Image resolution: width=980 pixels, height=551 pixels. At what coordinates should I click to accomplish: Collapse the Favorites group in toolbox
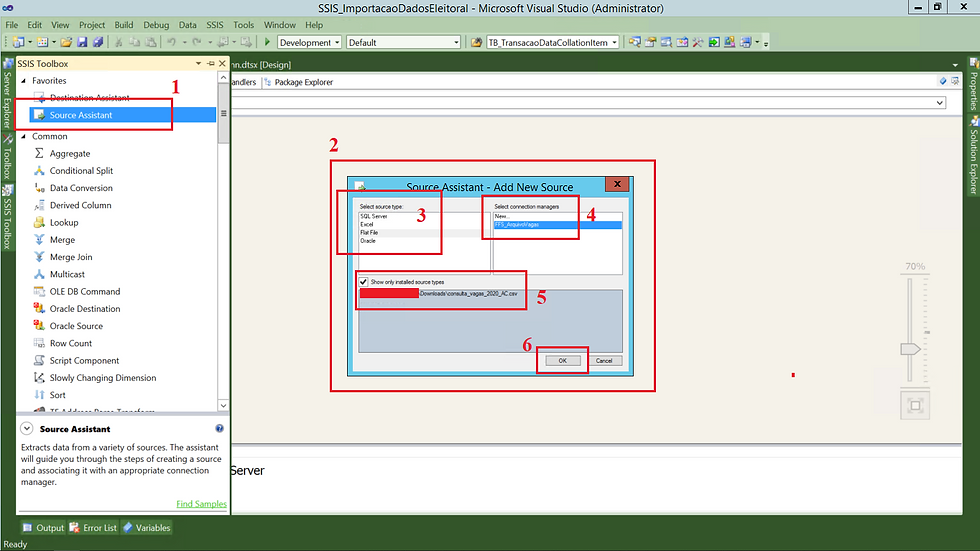24,81
